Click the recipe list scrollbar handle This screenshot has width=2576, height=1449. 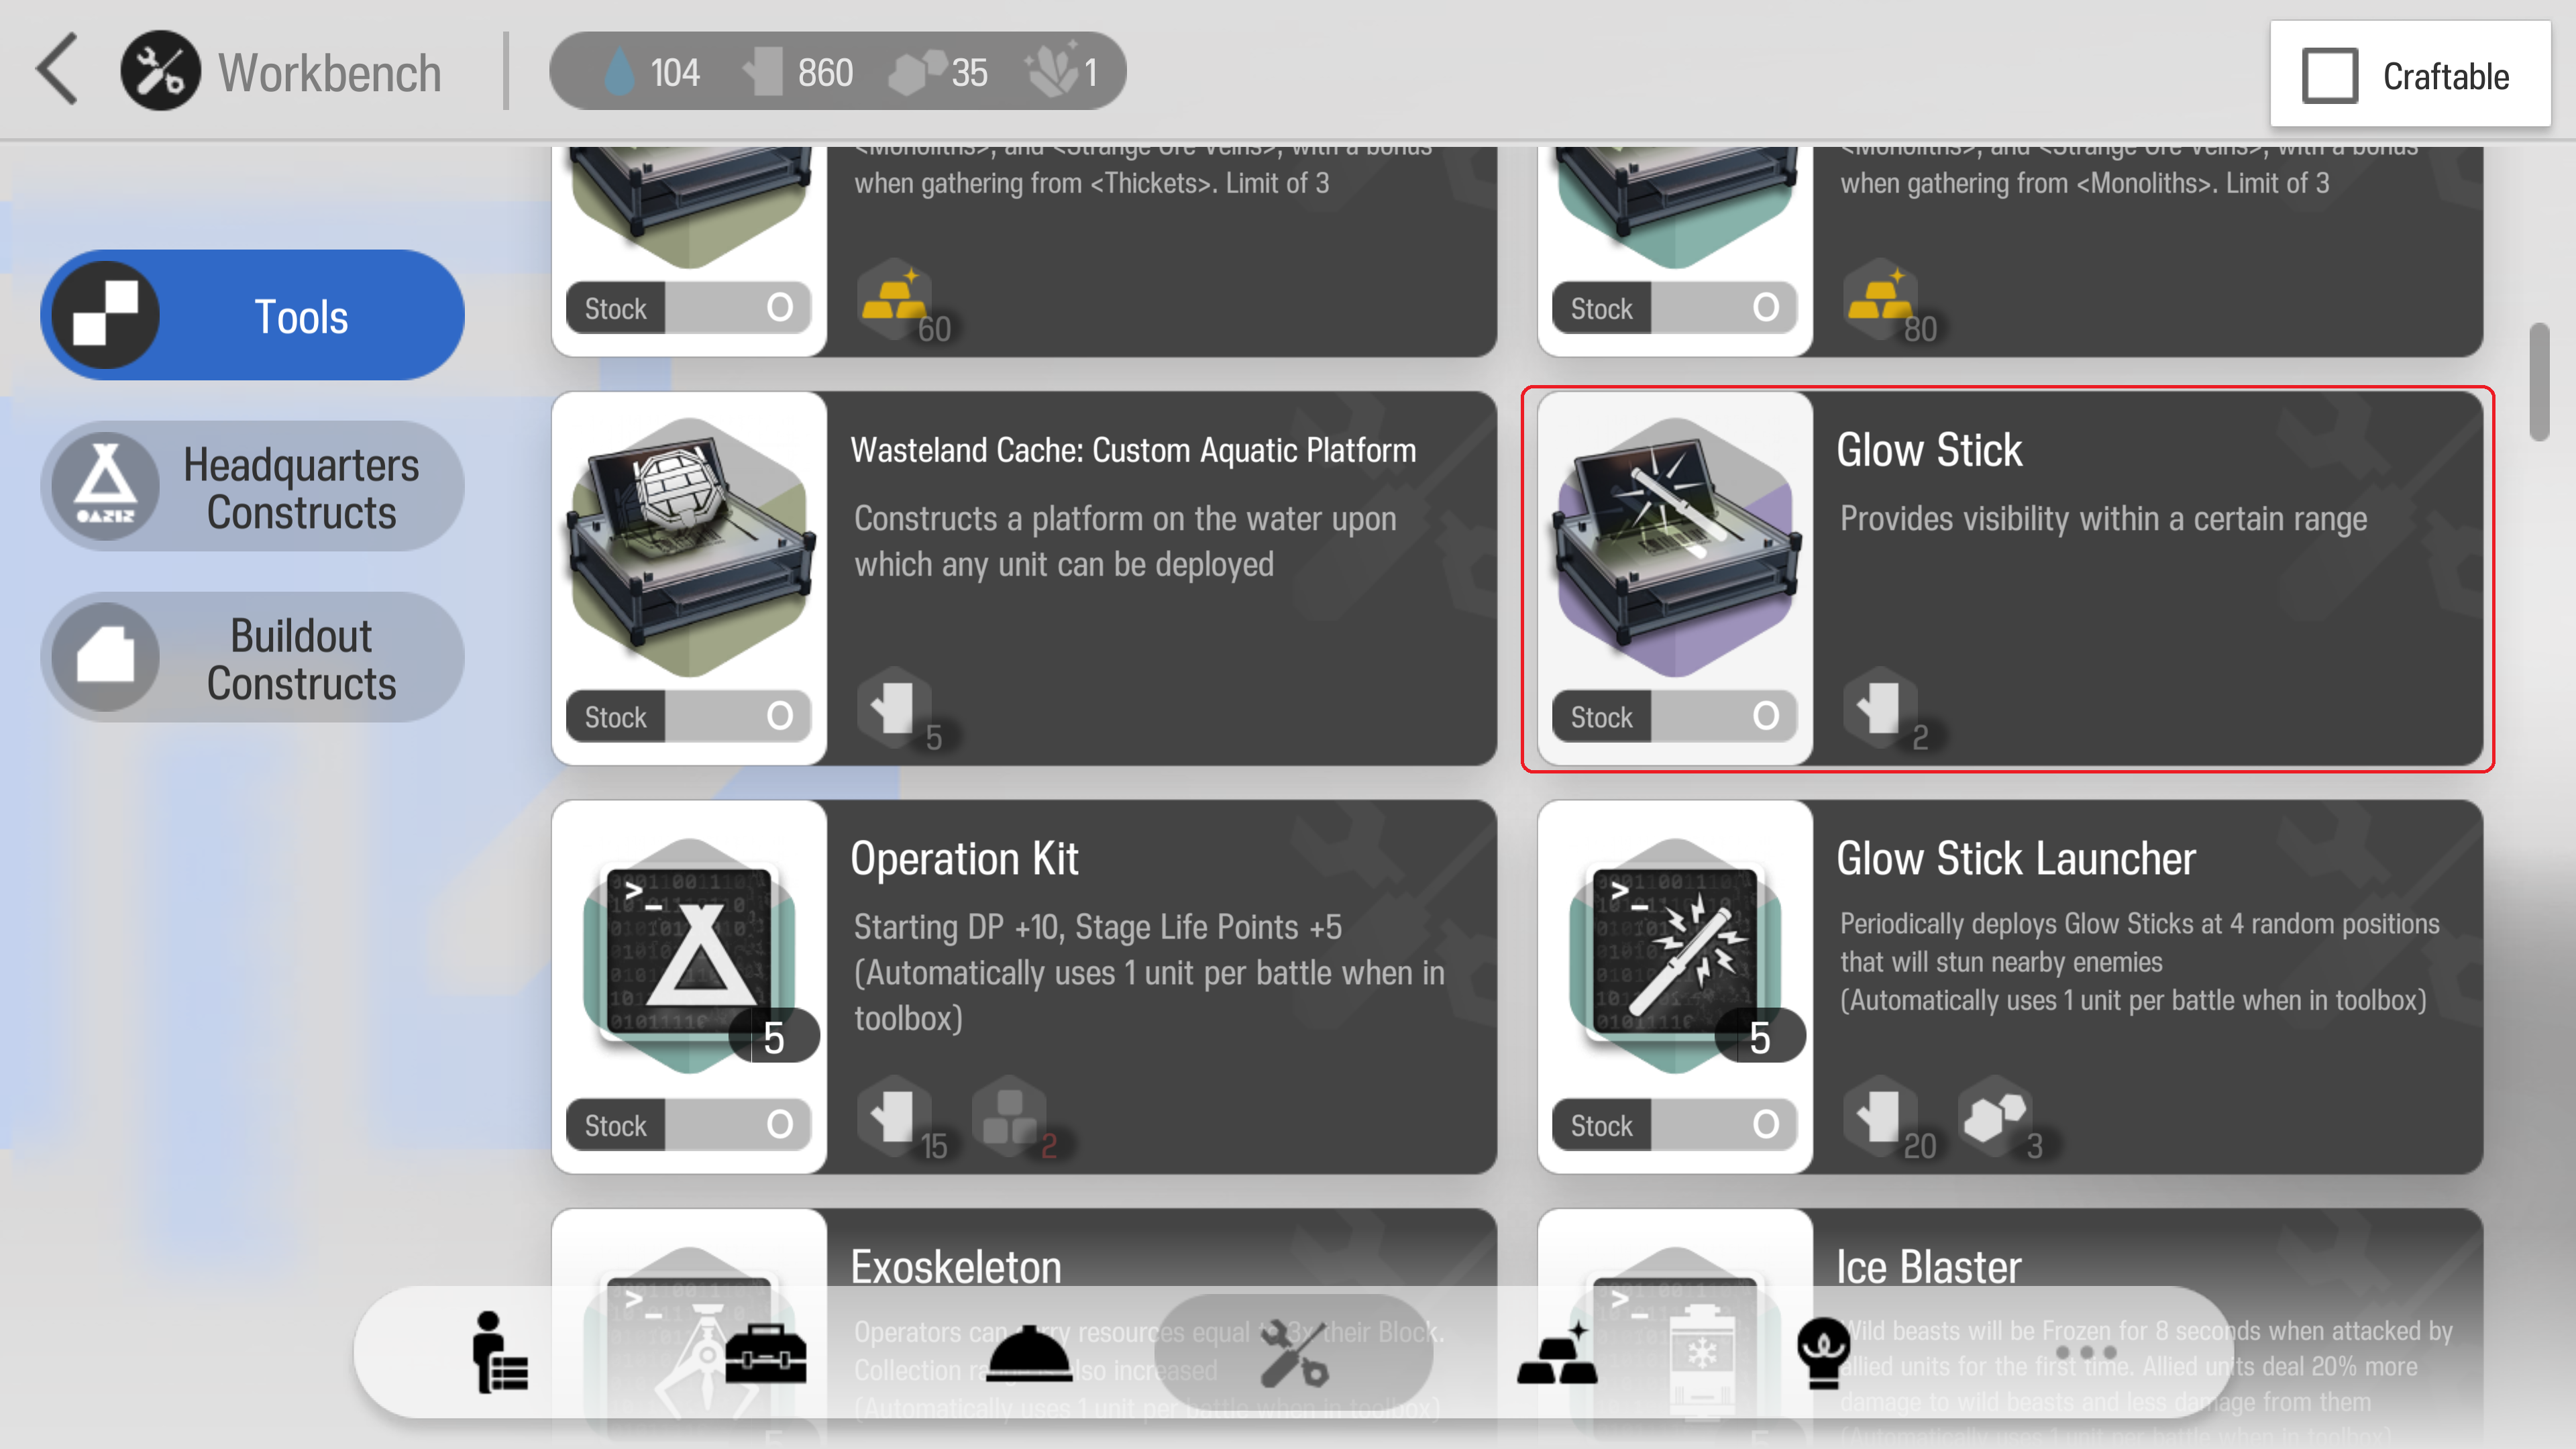[x=2538, y=381]
